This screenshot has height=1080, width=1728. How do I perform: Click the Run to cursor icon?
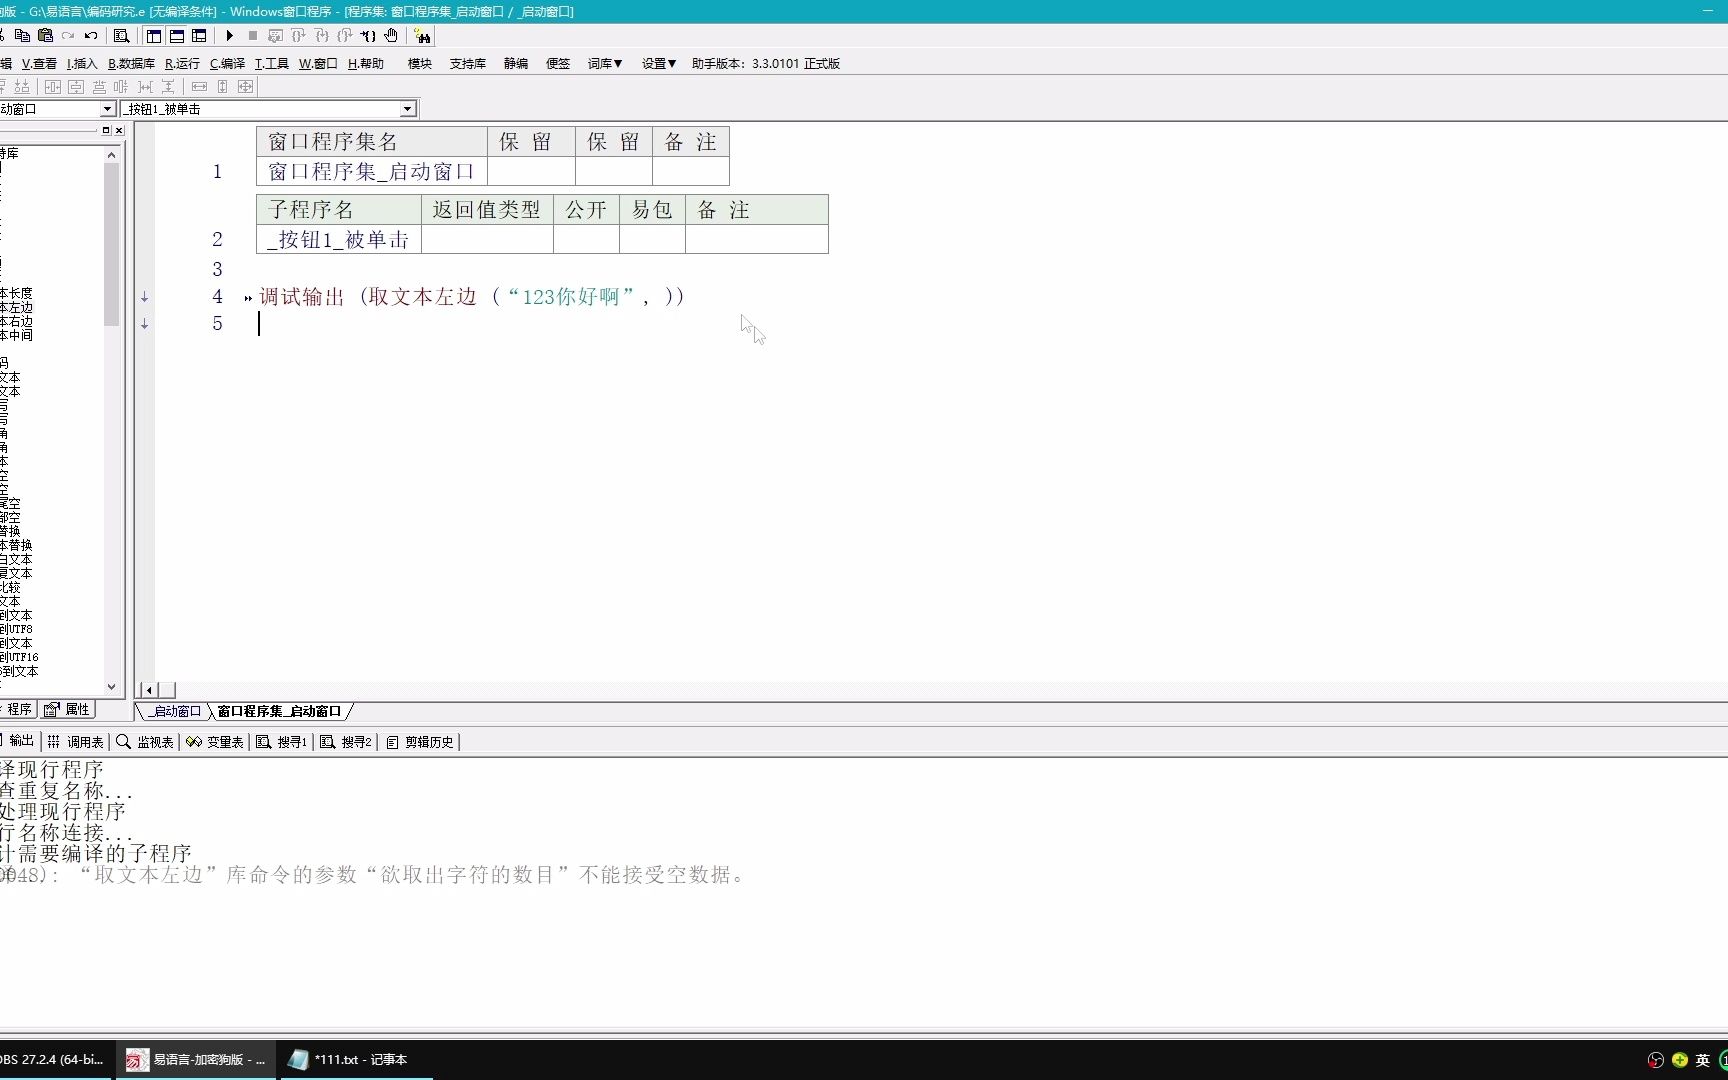point(368,35)
